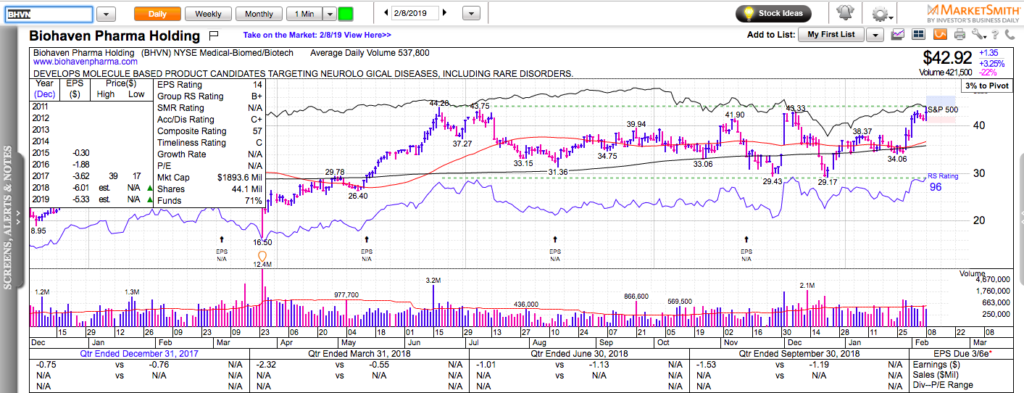Click the 12.4M volume marker icon

263,256
